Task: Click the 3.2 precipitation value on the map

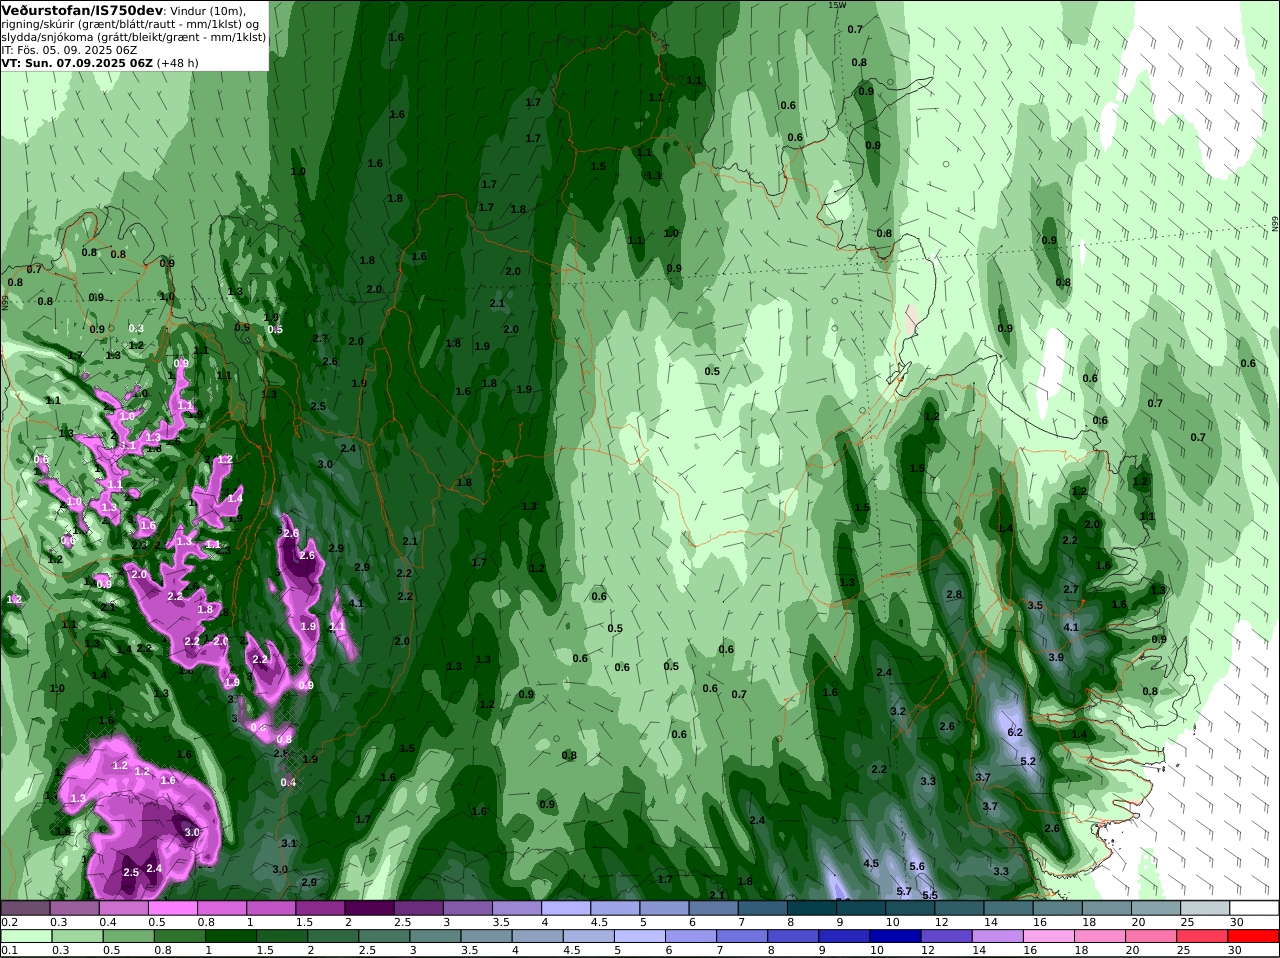Action: [x=898, y=711]
